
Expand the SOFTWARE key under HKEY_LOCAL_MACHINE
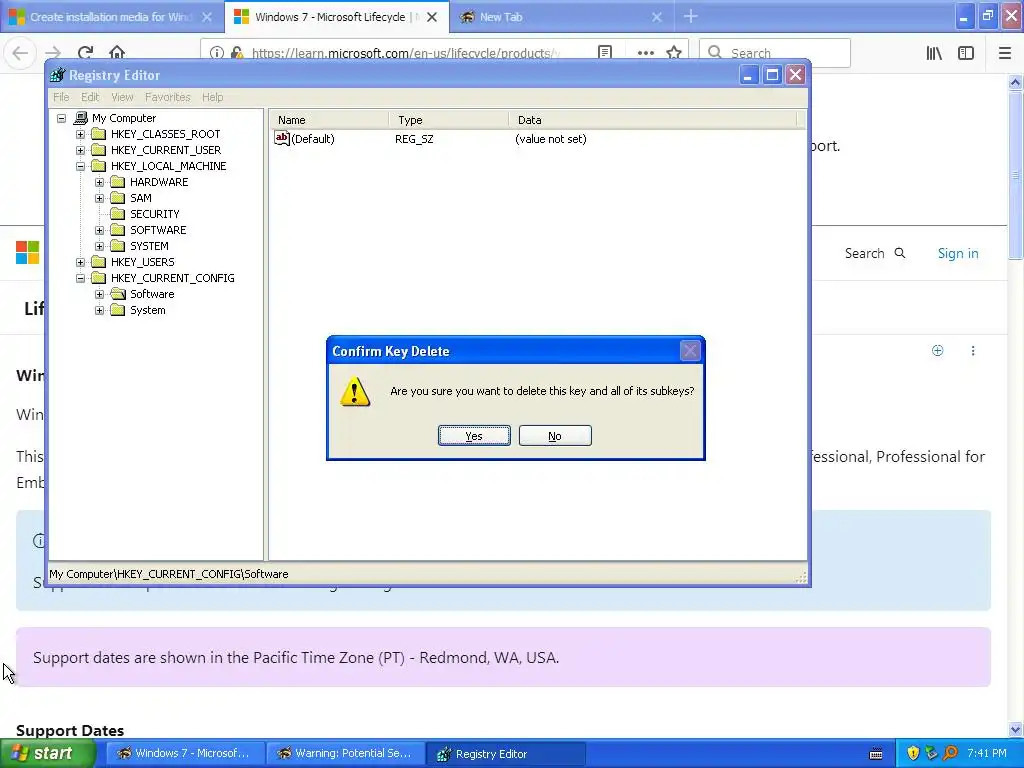(x=99, y=230)
